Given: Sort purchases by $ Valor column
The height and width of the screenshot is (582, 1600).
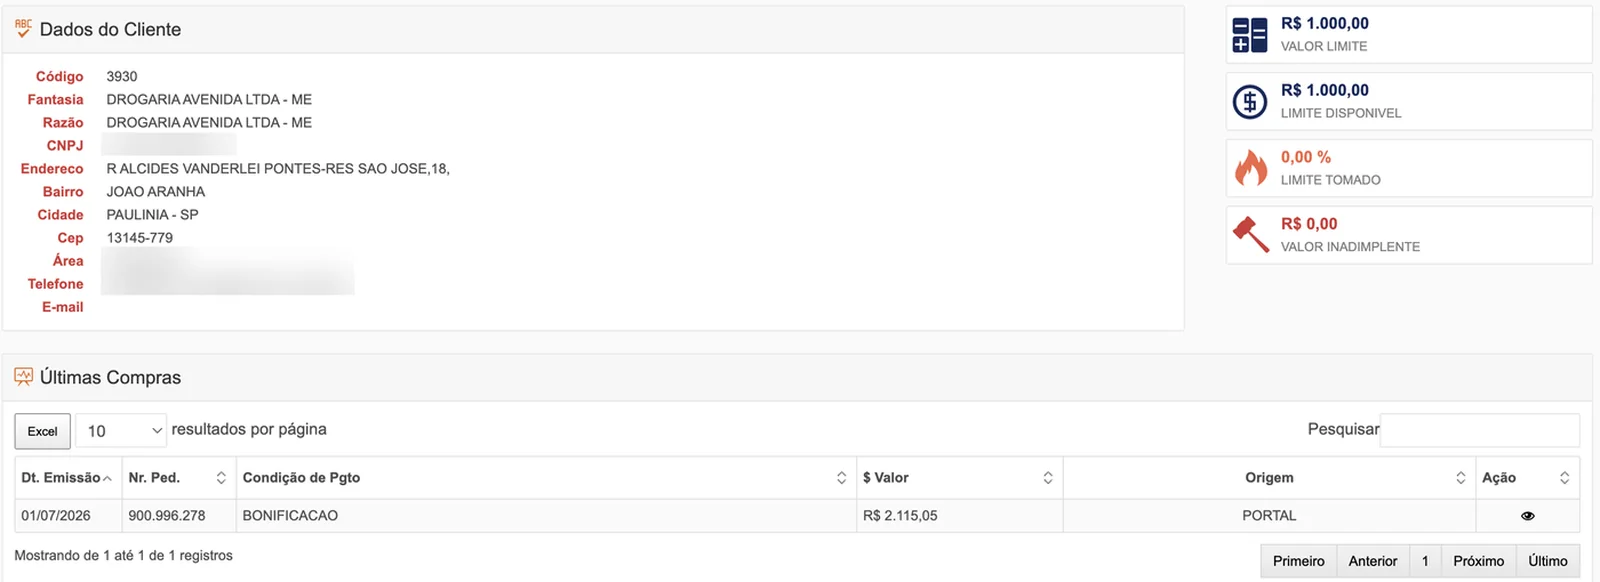Looking at the screenshot, I should click(x=960, y=478).
